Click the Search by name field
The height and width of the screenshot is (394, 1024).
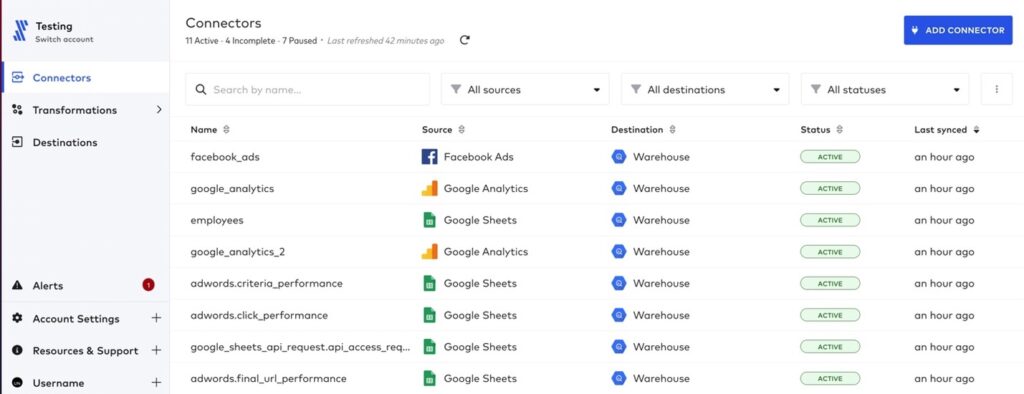pos(308,90)
